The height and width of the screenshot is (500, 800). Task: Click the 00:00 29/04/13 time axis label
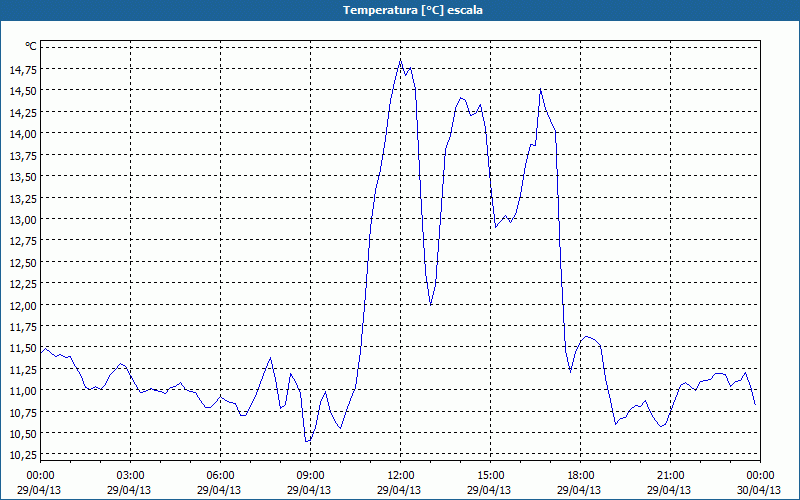[39, 483]
